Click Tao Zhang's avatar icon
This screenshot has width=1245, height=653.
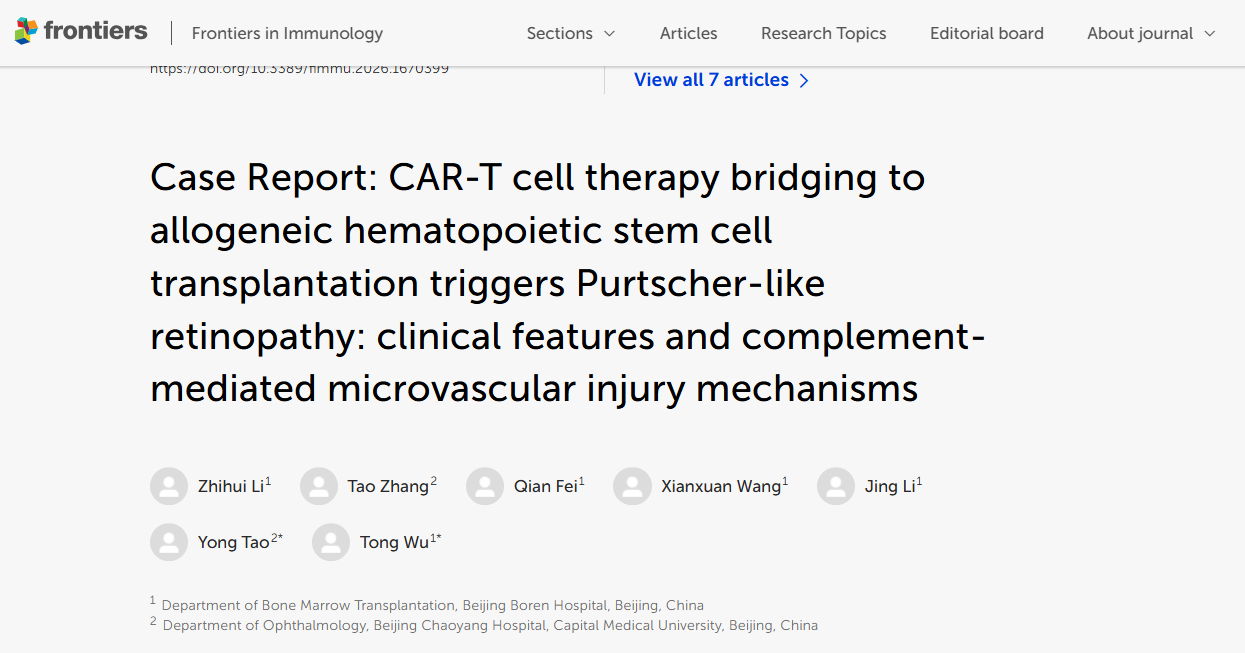[319, 486]
